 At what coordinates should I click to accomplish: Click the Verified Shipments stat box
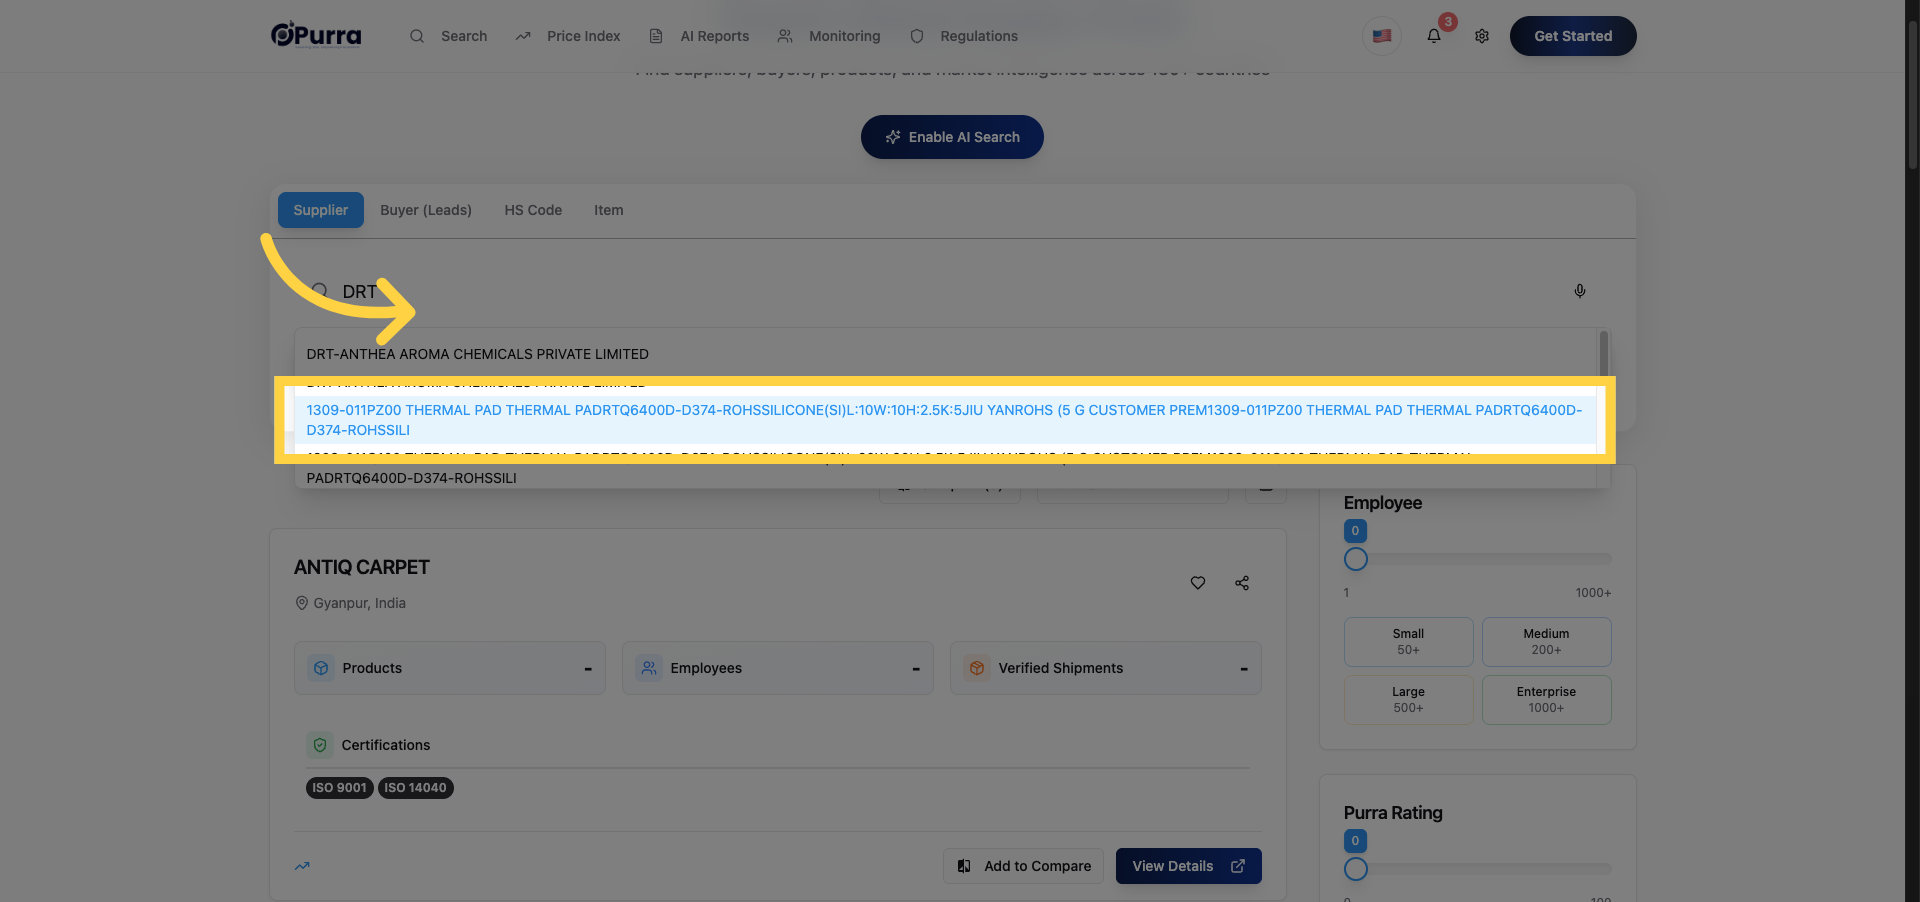1106,668
